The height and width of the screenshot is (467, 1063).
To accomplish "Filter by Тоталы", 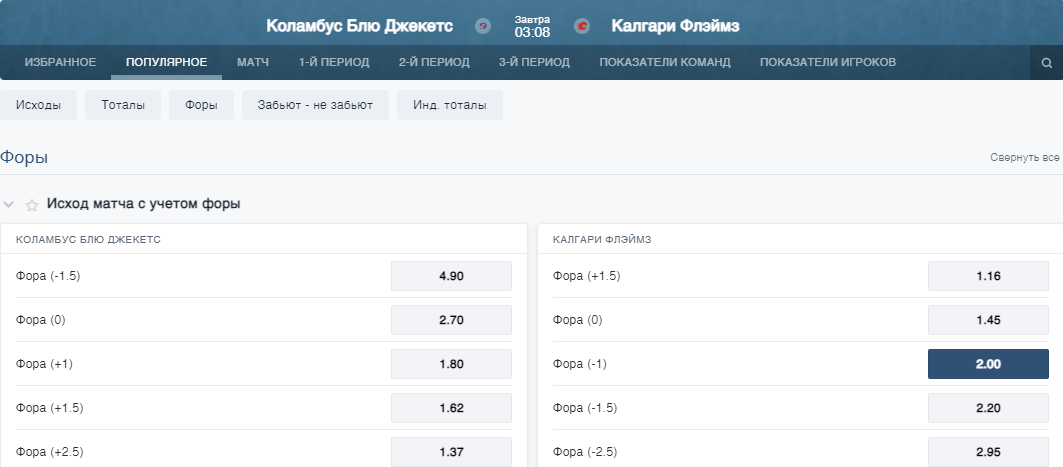I will click(x=123, y=105).
